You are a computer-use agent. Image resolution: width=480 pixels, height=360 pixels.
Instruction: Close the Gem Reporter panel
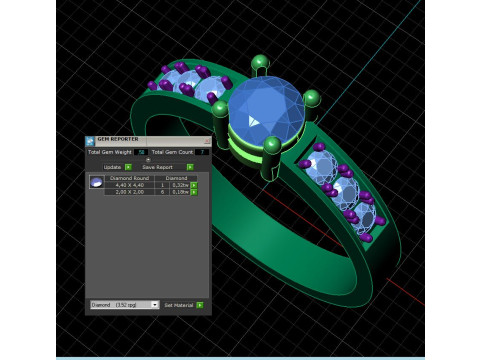click(207, 141)
